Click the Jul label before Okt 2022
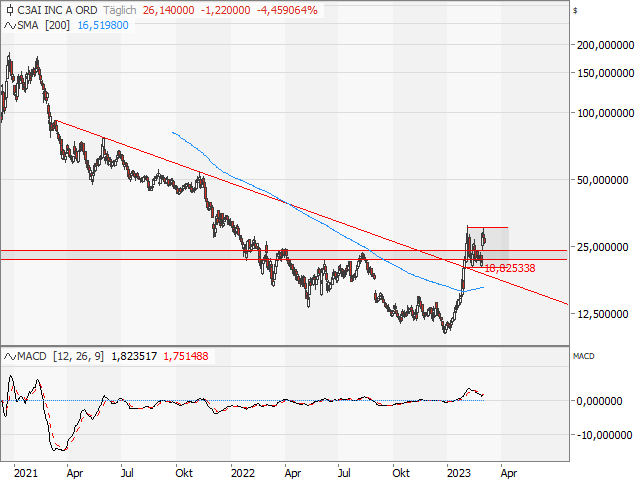This screenshot has height=480, width=640. (x=344, y=473)
